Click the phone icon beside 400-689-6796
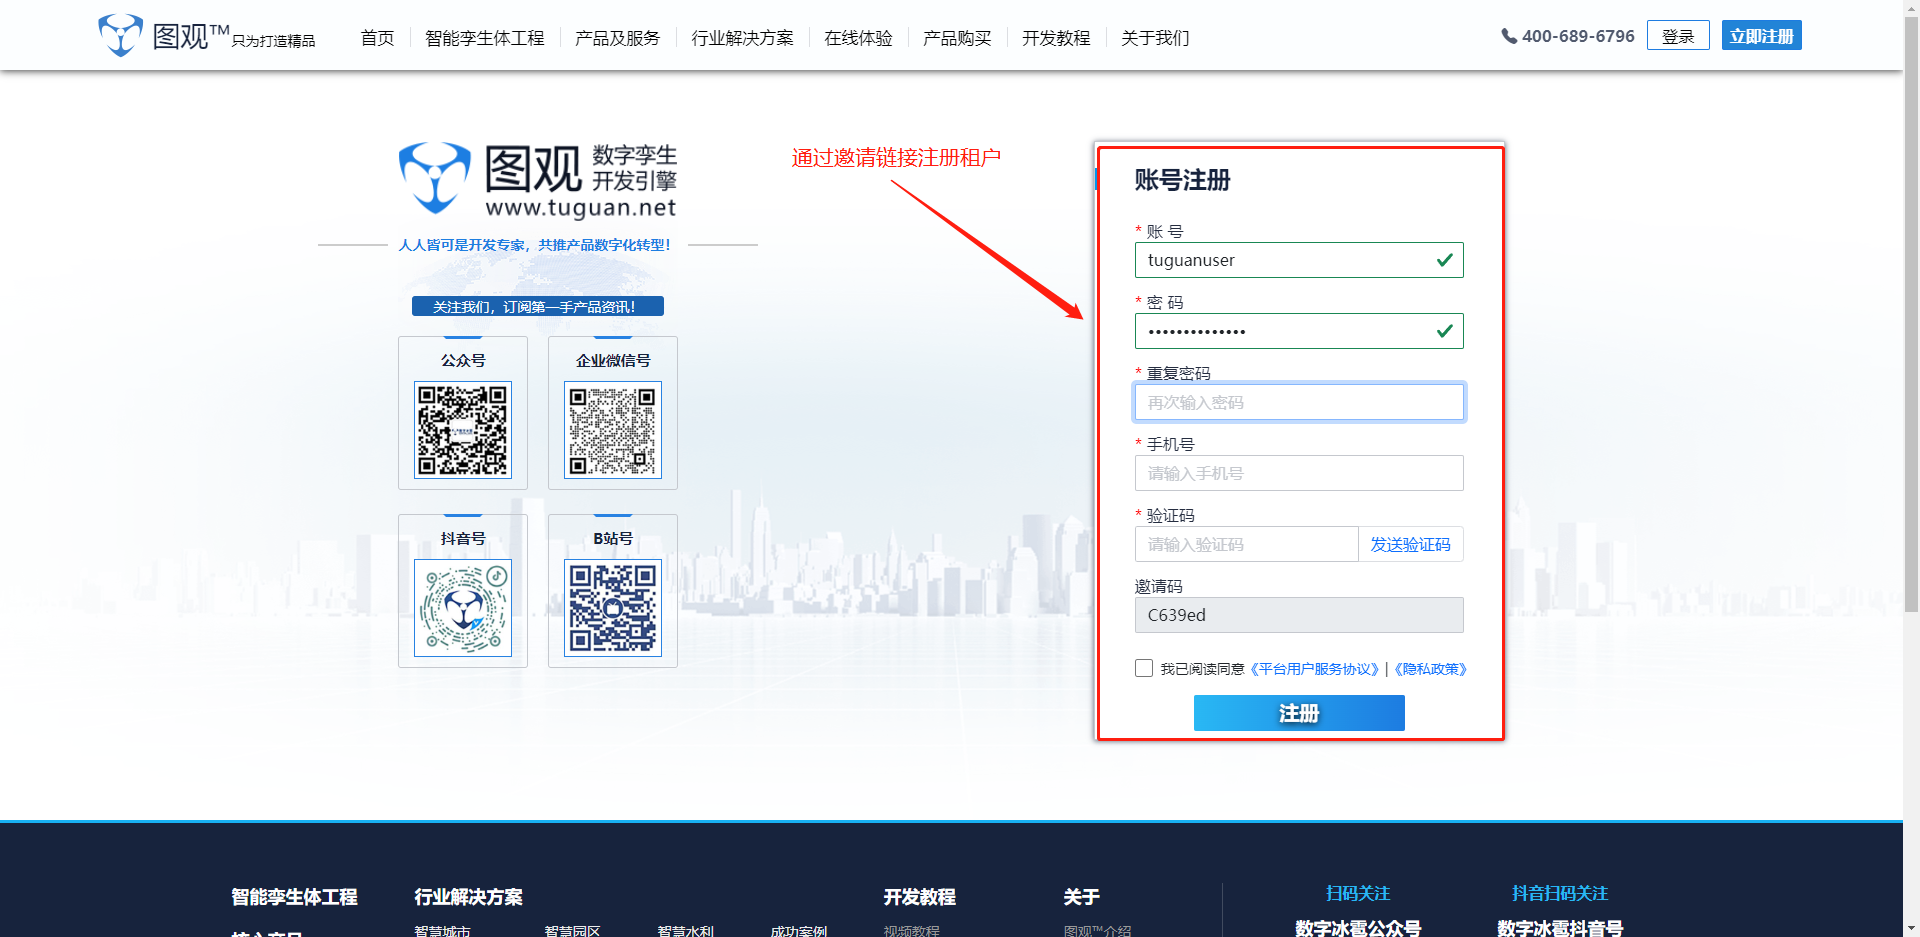Screen dimensions: 1920x937 [x=1509, y=37]
